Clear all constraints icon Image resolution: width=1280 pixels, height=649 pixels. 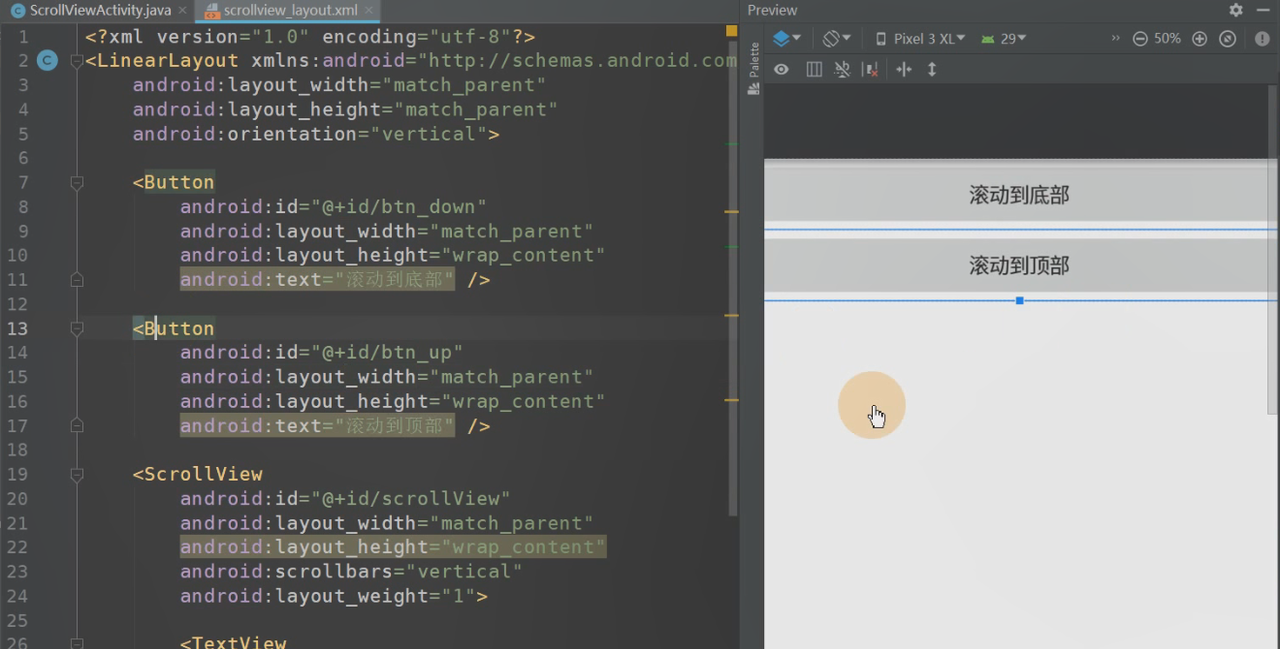[871, 69]
